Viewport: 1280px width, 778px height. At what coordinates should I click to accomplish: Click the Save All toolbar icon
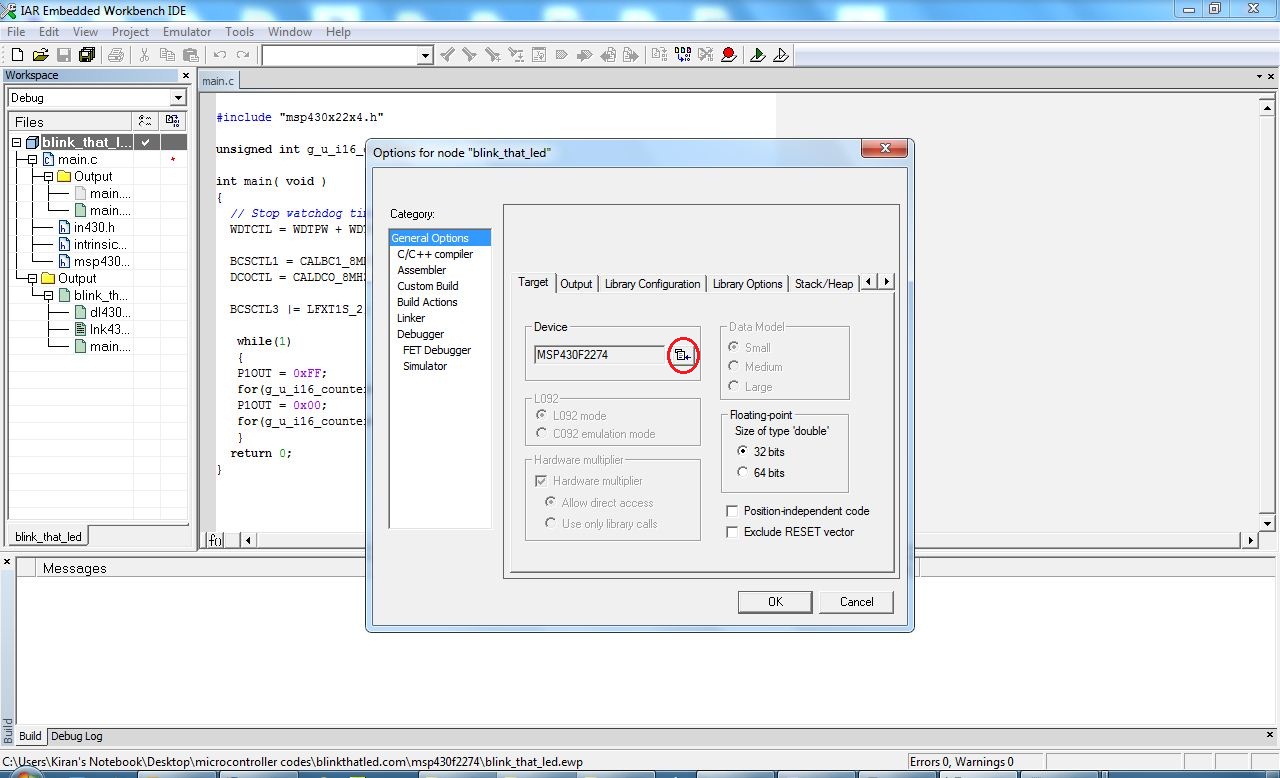(x=87, y=55)
